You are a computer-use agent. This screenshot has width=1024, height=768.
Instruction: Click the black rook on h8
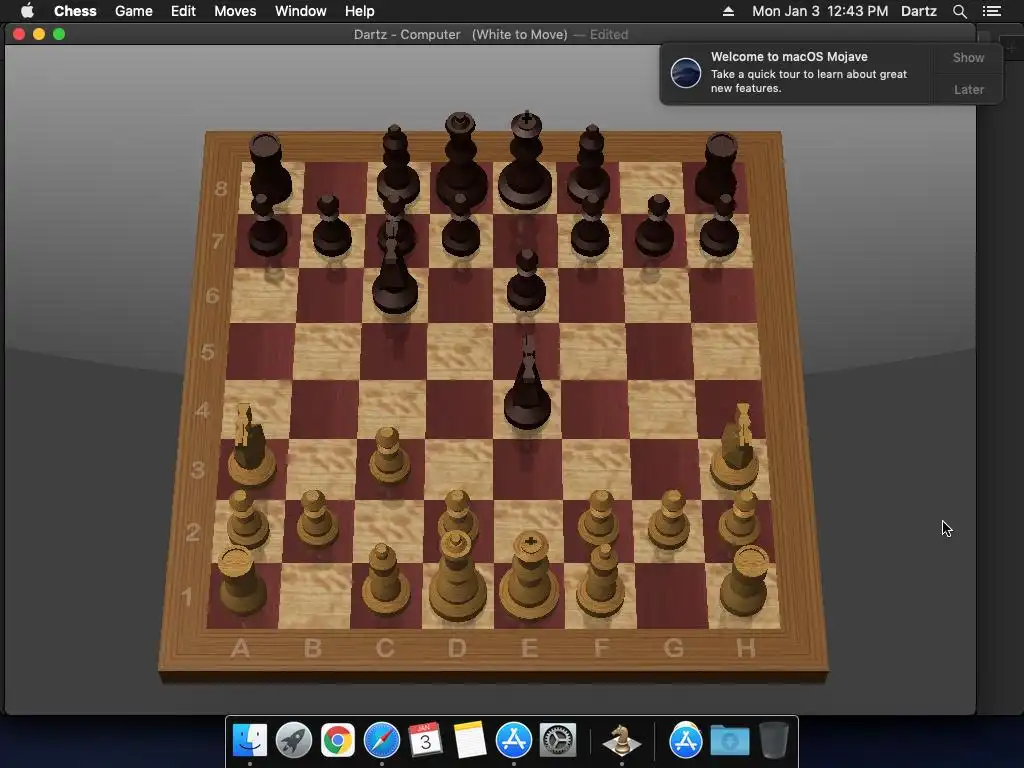tap(718, 168)
